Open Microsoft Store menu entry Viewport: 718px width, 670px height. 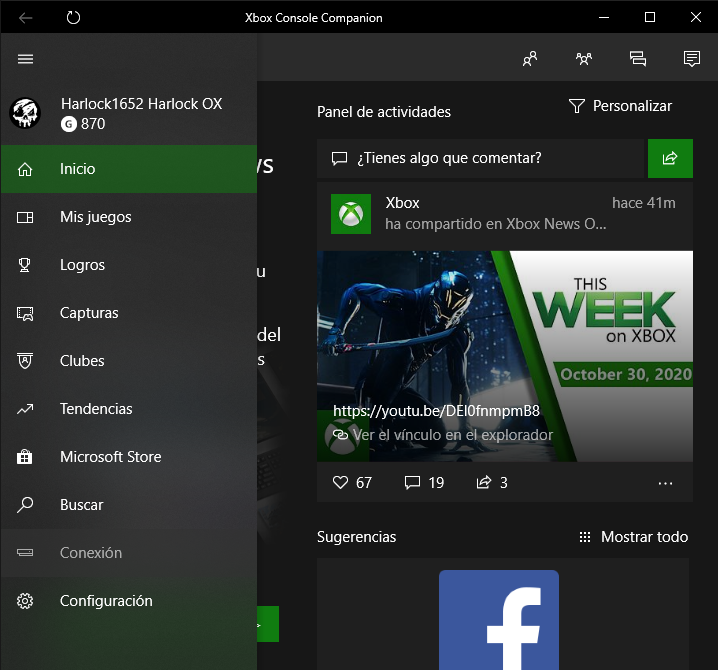pos(129,457)
